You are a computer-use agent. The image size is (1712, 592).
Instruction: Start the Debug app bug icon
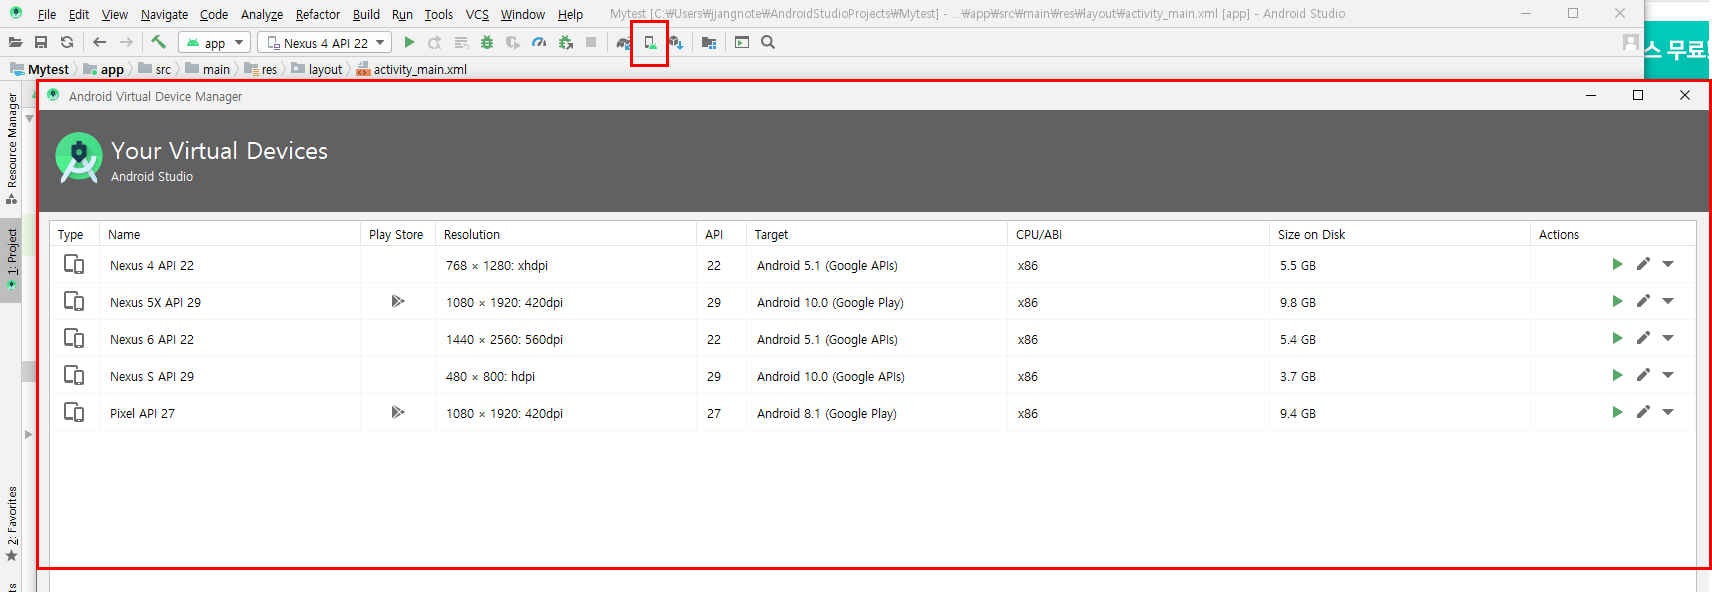[x=487, y=43]
